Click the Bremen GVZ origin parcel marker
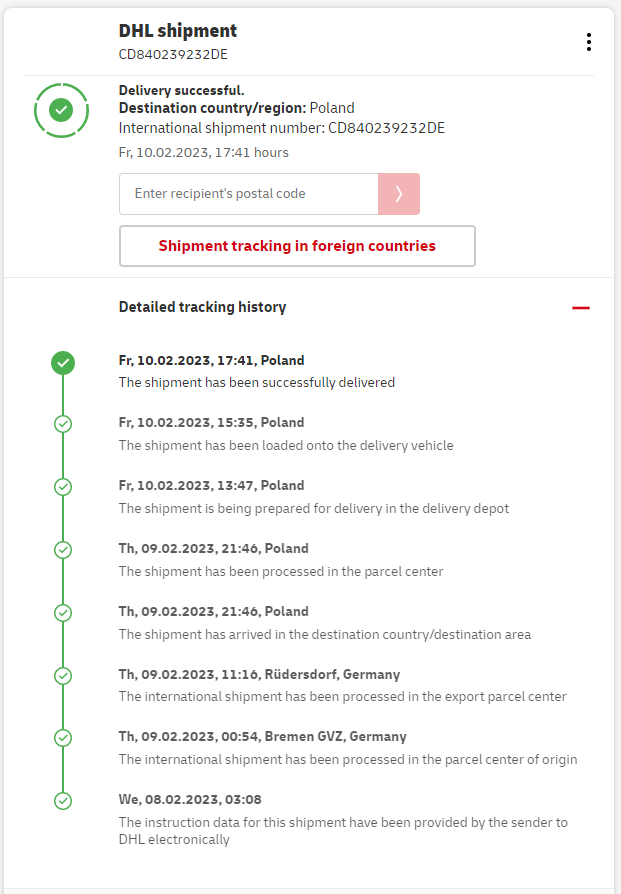The height and width of the screenshot is (894, 621). 63,738
